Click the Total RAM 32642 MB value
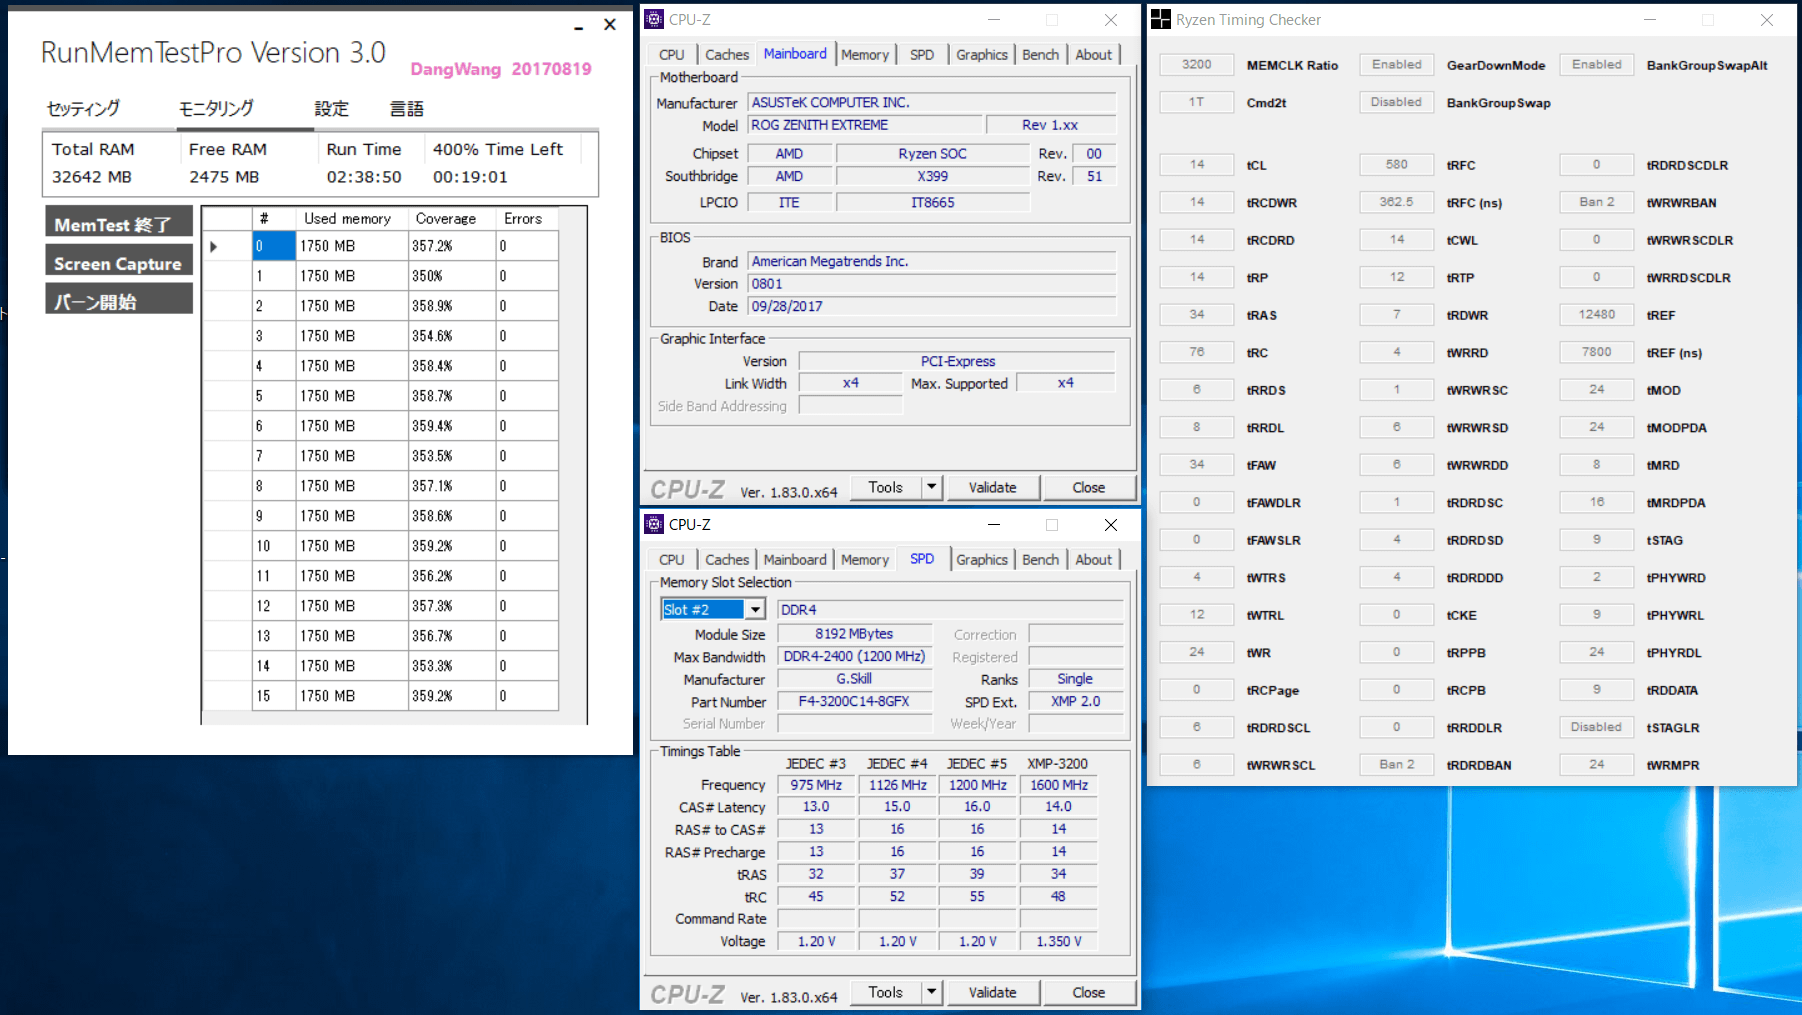Image resolution: width=1802 pixels, height=1015 pixels. pos(92,177)
